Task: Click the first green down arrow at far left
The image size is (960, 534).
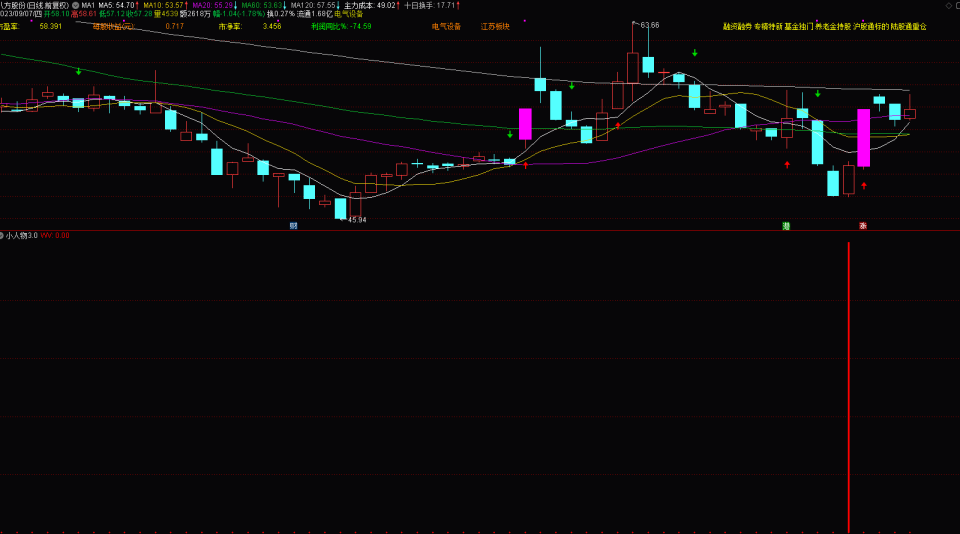Action: 78,72
